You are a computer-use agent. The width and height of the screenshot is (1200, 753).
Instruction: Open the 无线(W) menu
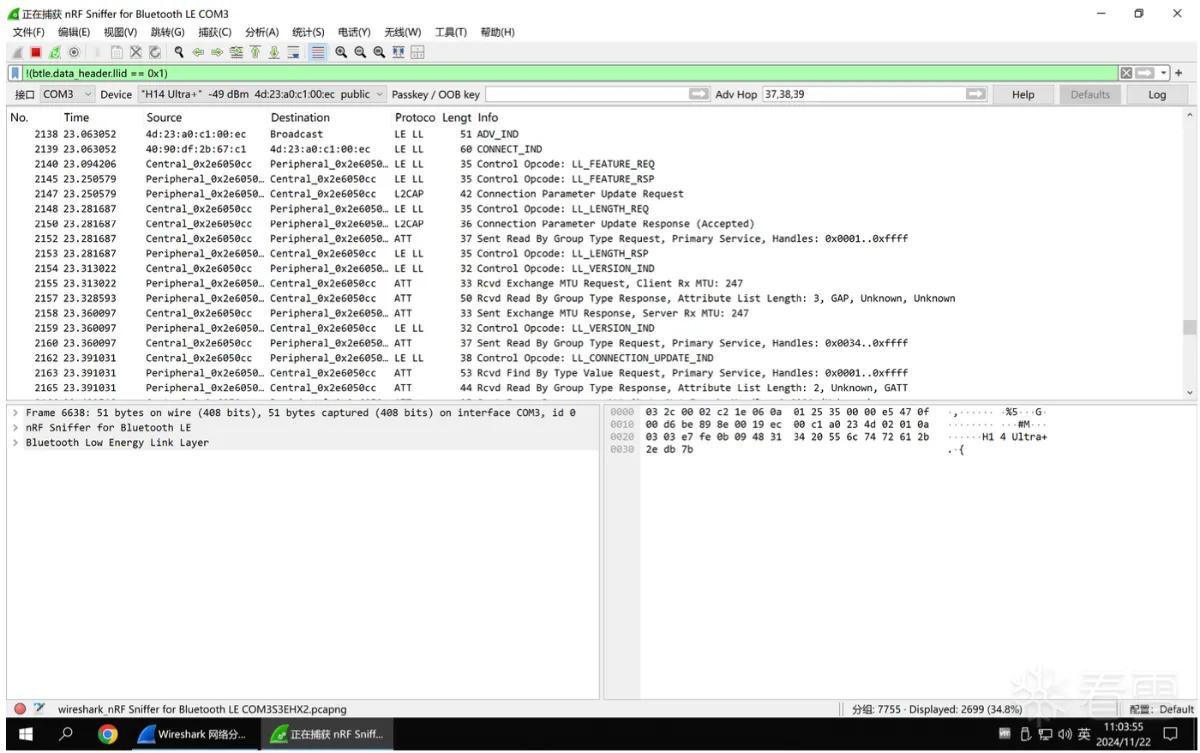tap(403, 32)
